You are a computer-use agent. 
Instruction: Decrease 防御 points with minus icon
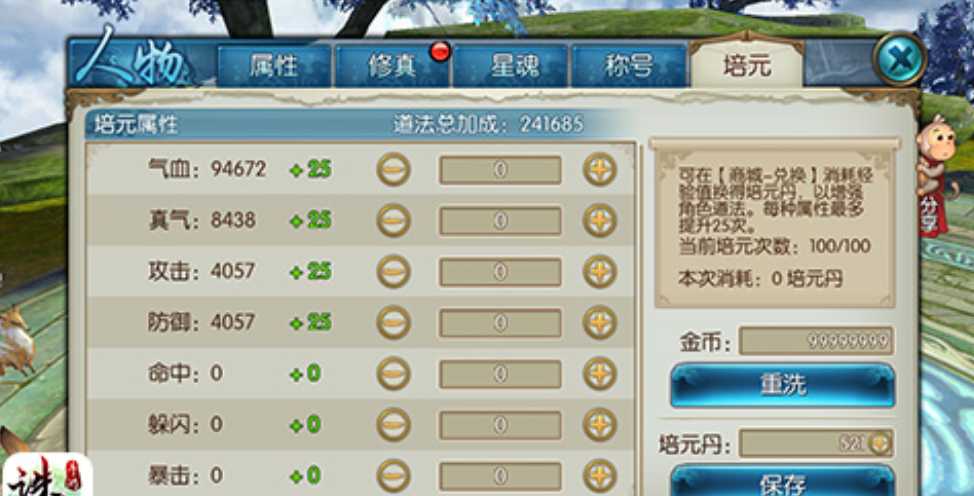click(393, 322)
